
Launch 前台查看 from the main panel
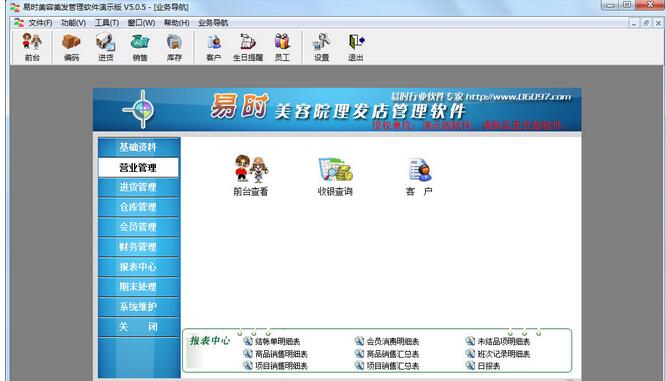click(251, 176)
